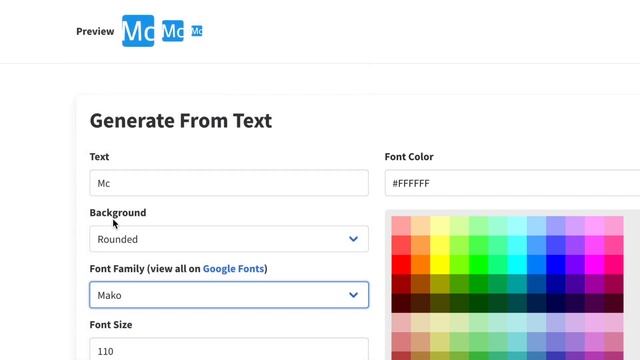Pick the cyan color swatch
The image size is (640, 360).
[x=517, y=265]
